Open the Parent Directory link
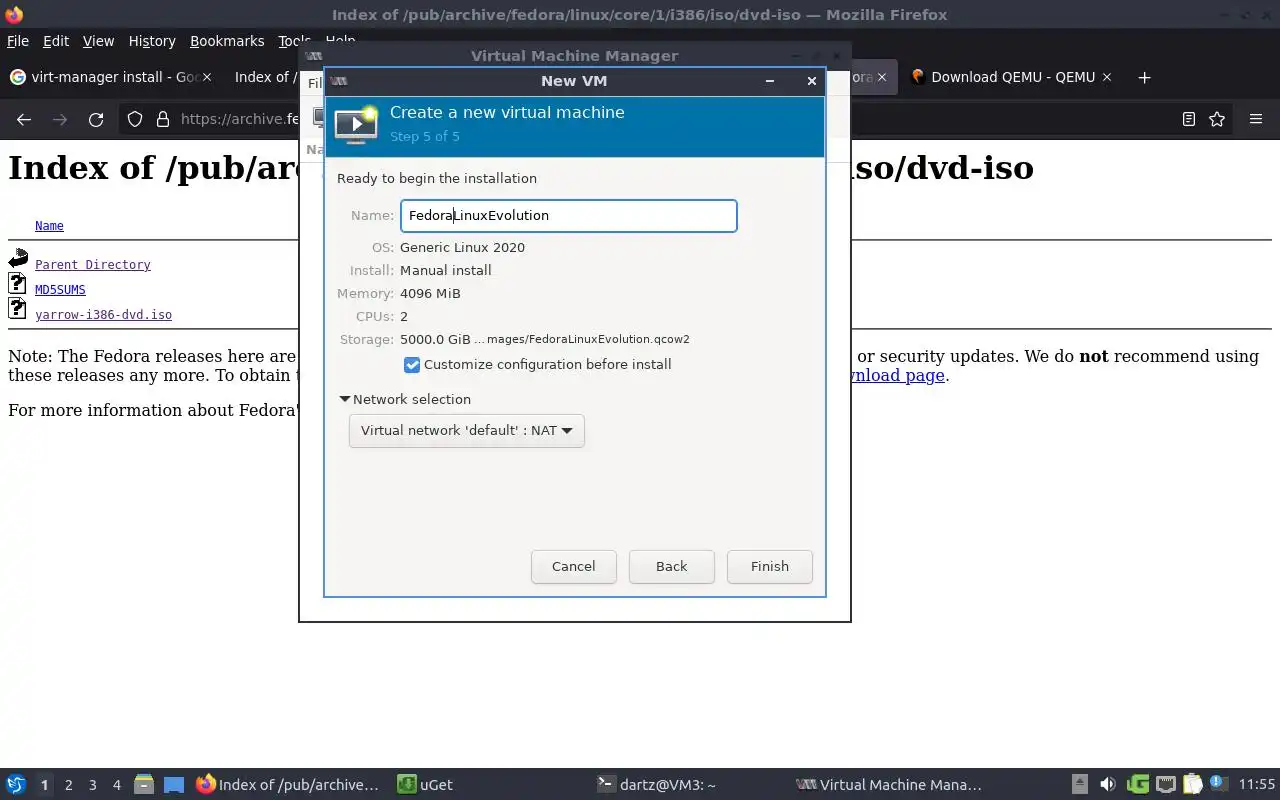The width and height of the screenshot is (1280, 800). [x=93, y=265]
